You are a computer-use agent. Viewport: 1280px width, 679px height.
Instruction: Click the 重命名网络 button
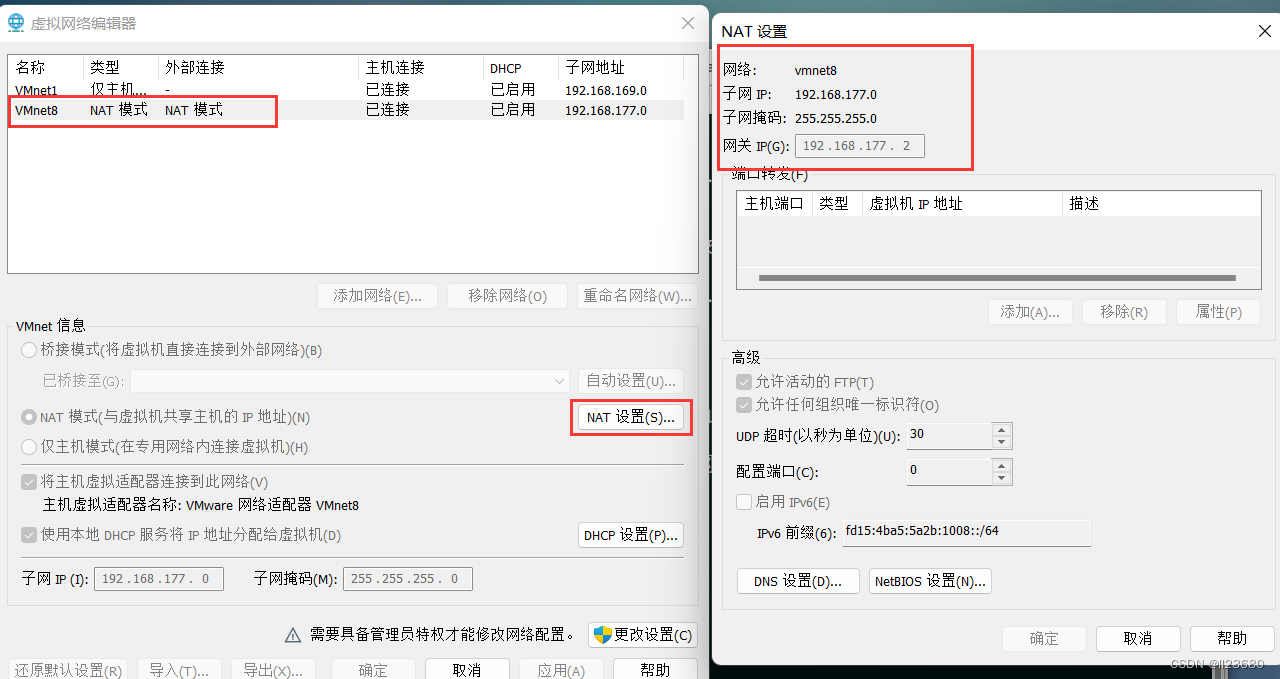(x=637, y=295)
